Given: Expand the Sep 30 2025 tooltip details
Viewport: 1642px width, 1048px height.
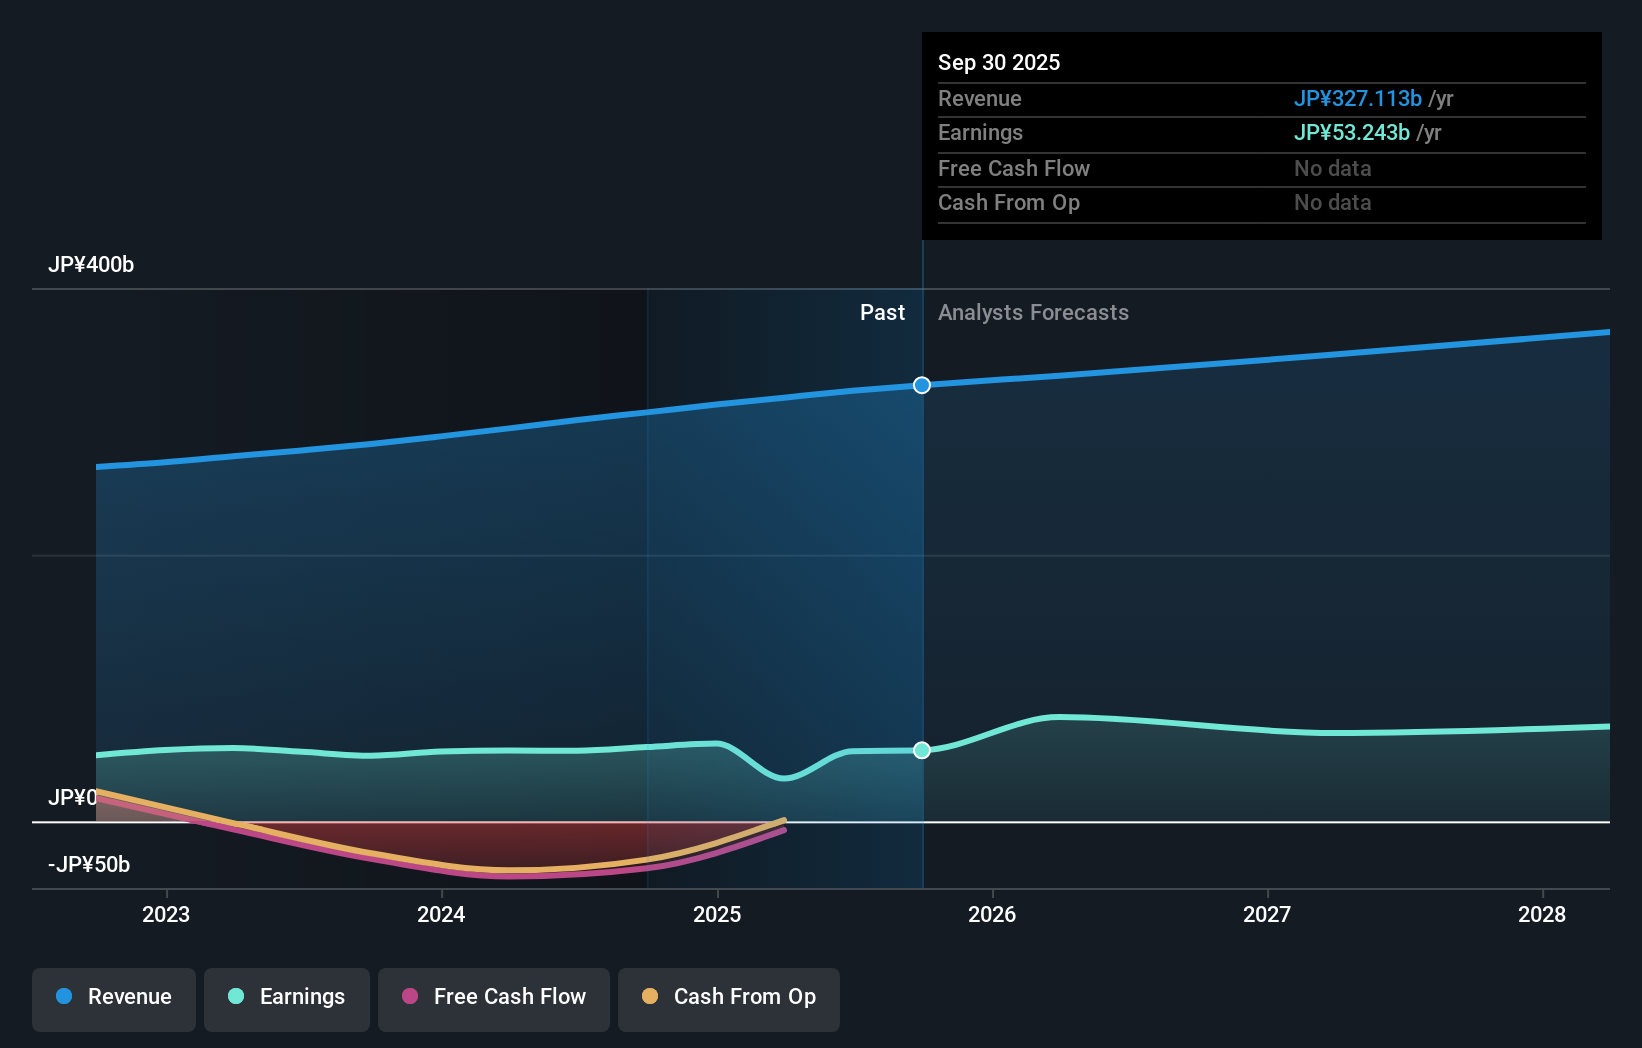Looking at the screenshot, I should 998,62.
